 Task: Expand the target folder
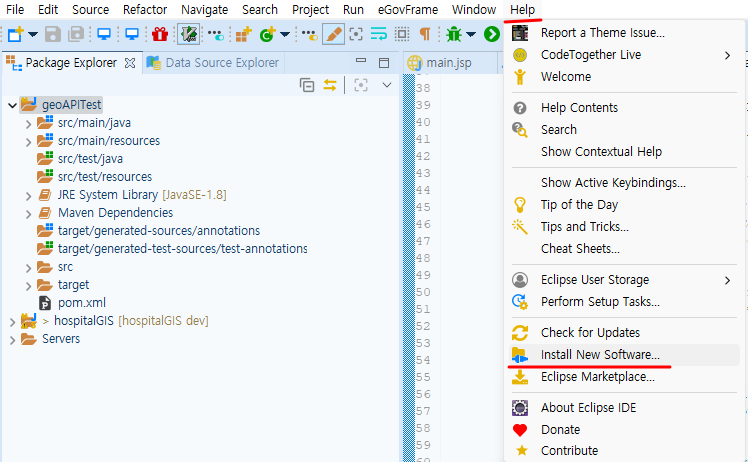(28, 286)
